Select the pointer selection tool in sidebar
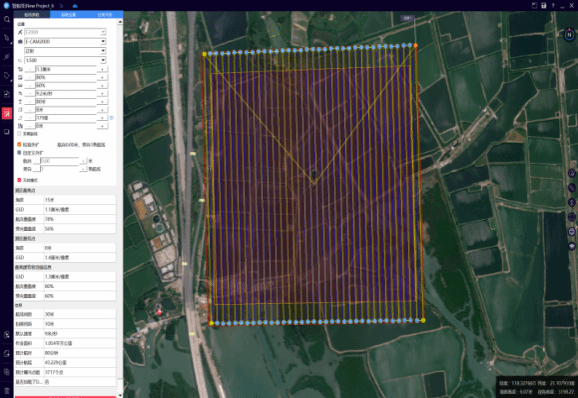Image resolution: width=578 pixels, height=398 pixels. [7, 38]
